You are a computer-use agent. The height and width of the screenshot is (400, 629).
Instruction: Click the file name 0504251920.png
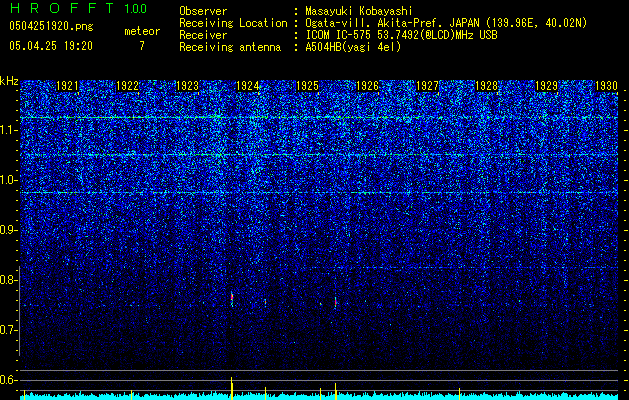tap(51, 26)
